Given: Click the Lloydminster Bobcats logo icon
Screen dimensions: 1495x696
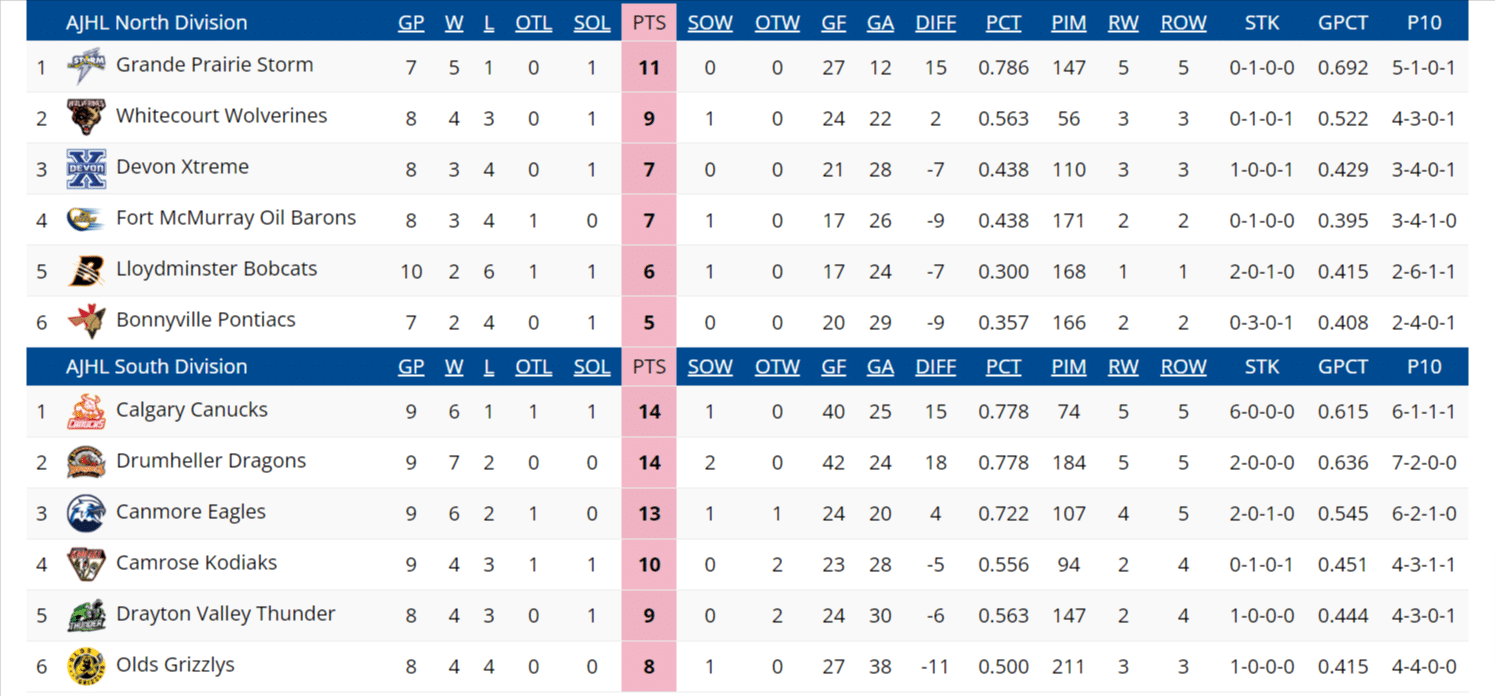Looking at the screenshot, I should click(x=86, y=271).
